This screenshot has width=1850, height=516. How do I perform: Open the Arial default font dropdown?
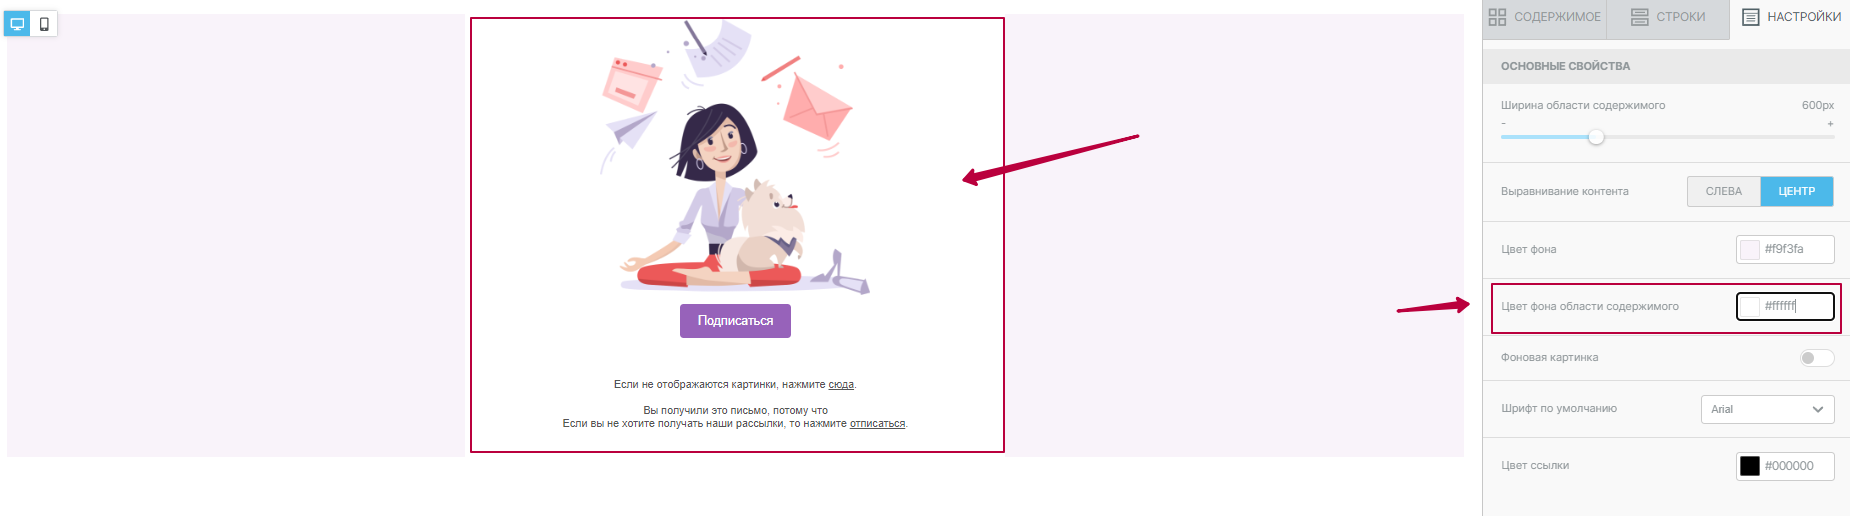(x=1767, y=409)
